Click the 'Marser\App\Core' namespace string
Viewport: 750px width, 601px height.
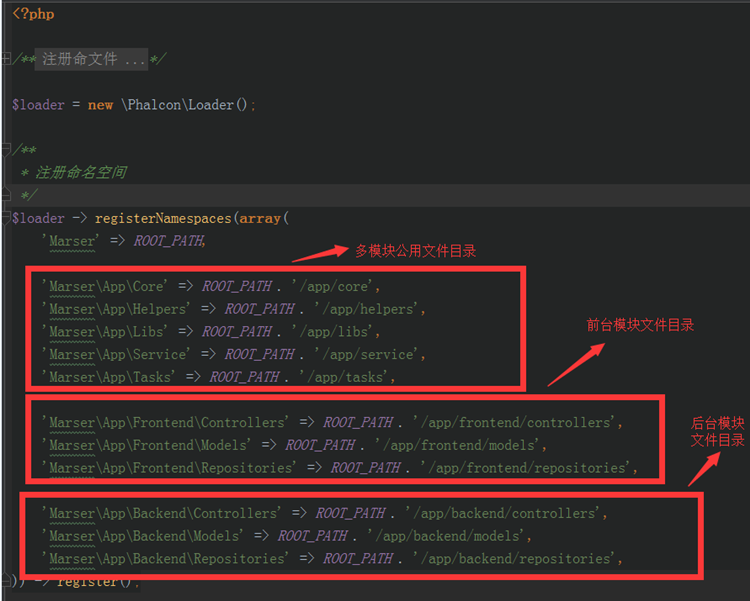point(103,287)
